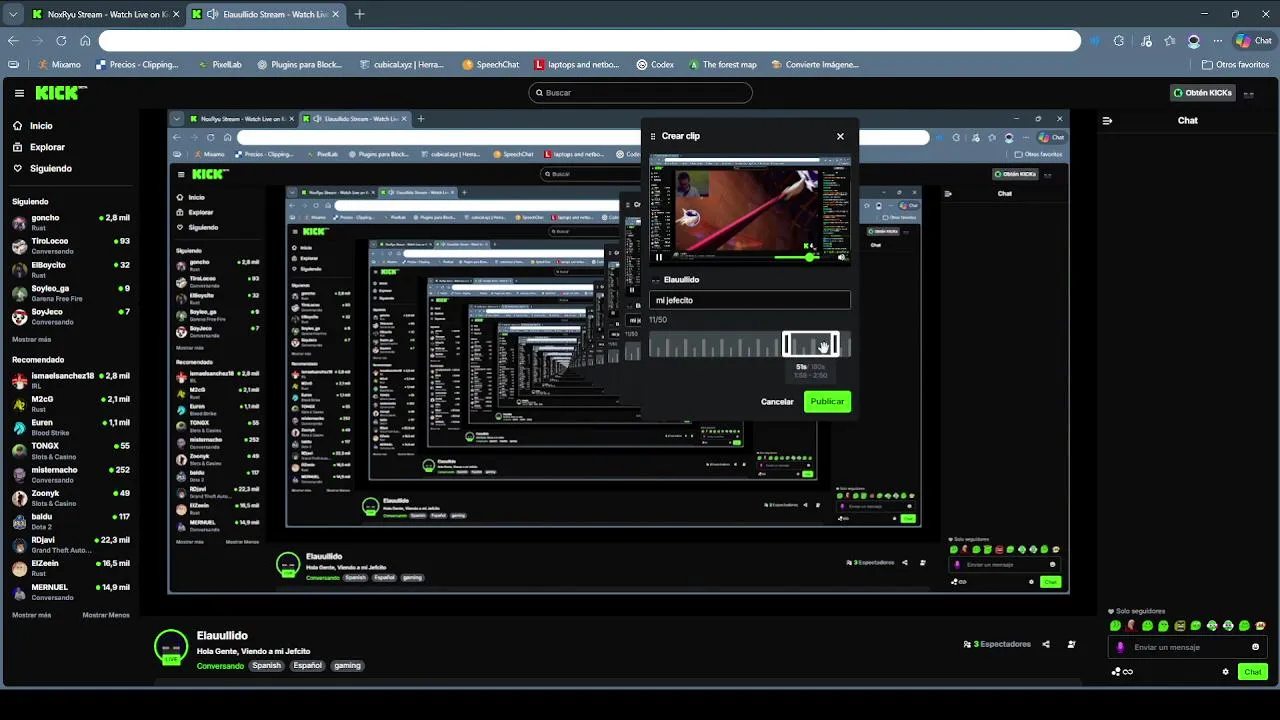
Task: Click the Conversando category link
Action: [220, 666]
